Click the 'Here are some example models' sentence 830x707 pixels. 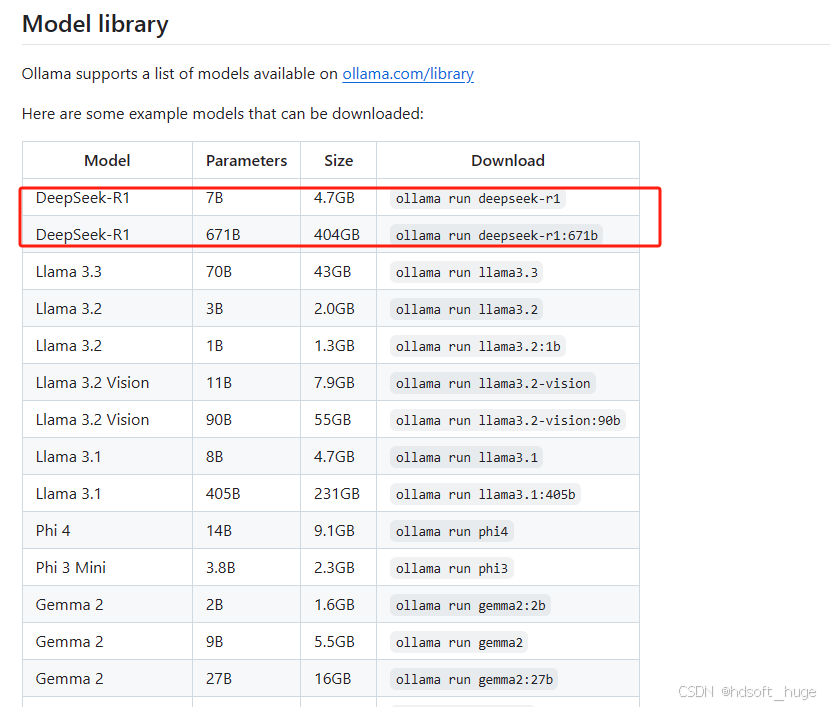click(223, 114)
